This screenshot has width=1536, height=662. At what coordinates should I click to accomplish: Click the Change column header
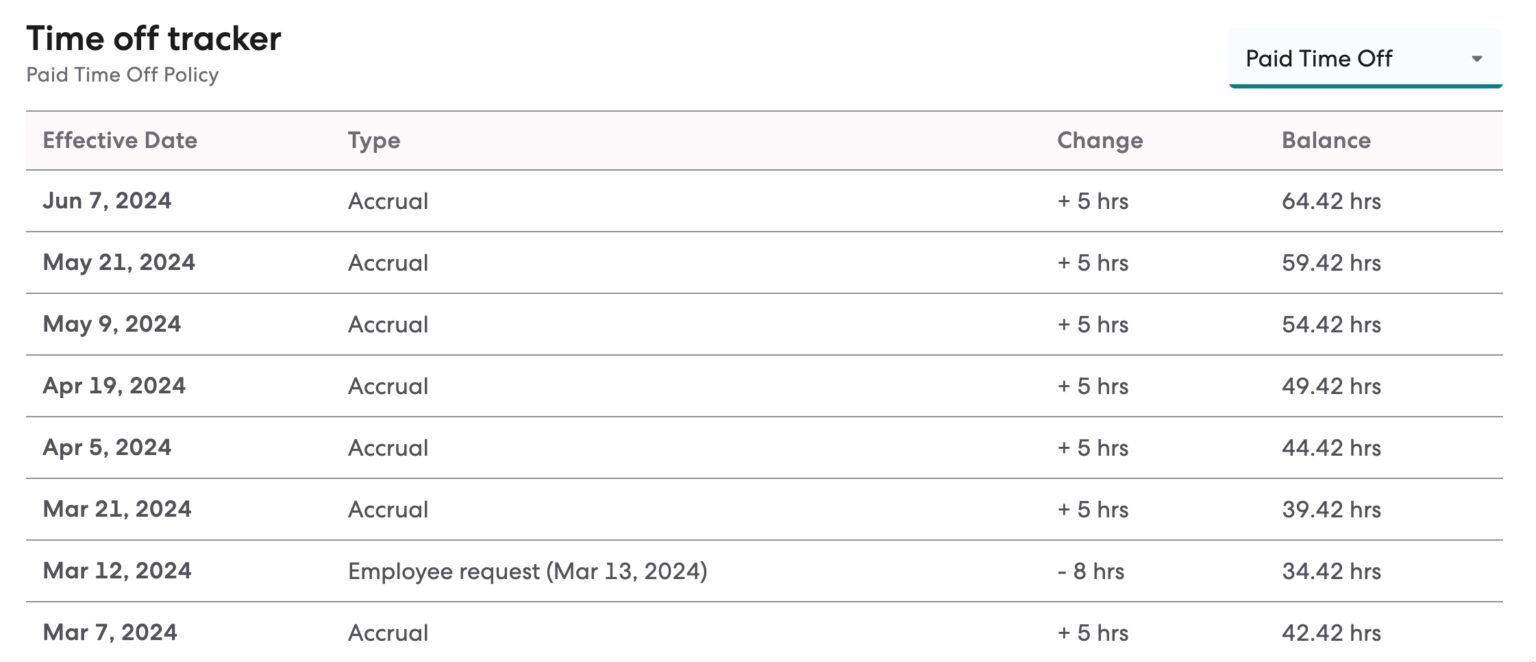[x=1099, y=141]
